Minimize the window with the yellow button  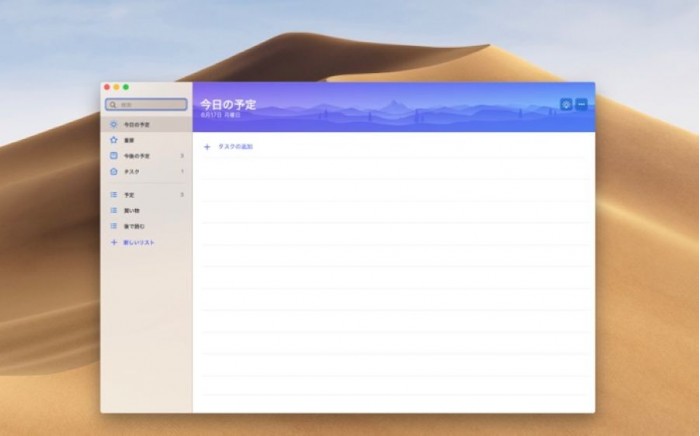pyautogui.click(x=116, y=88)
